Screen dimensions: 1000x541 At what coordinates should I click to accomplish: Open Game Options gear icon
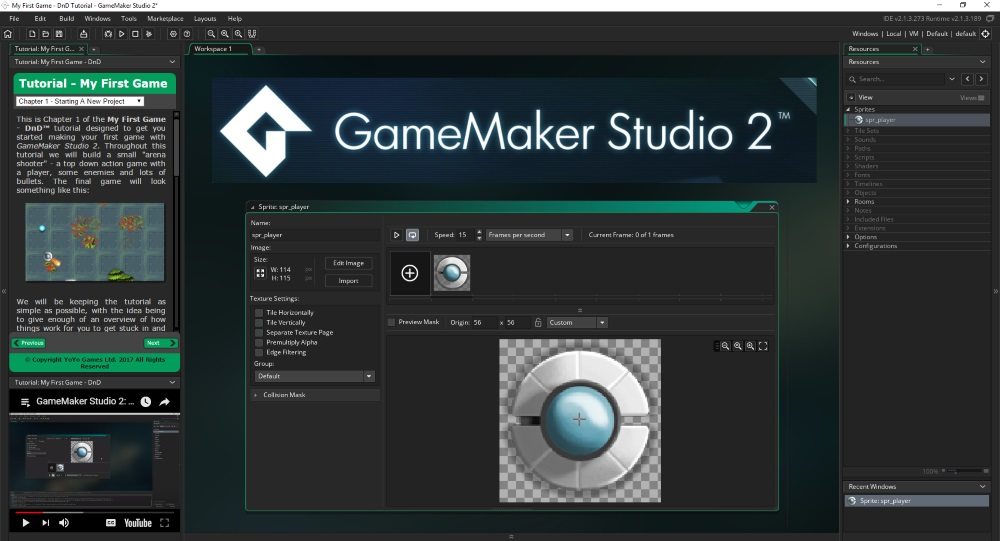click(173, 34)
